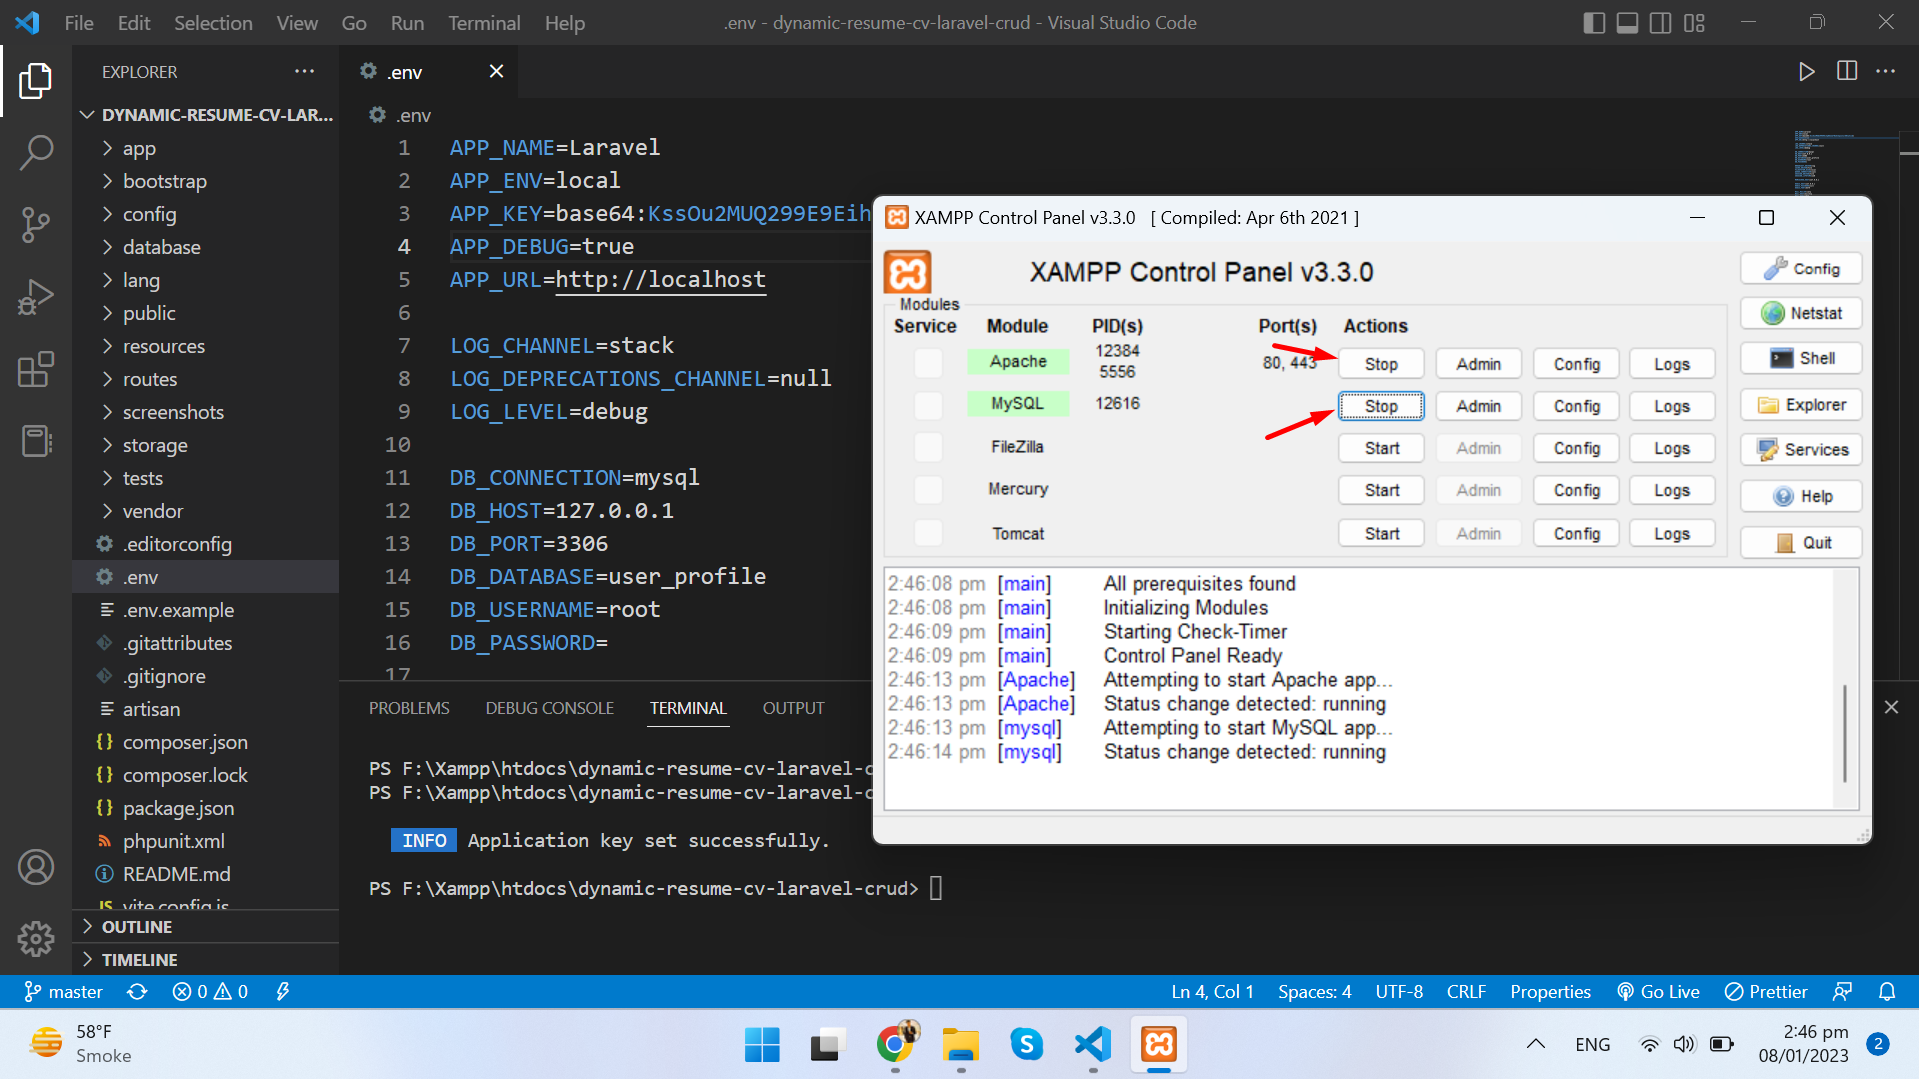The image size is (1919, 1079).
Task: Collapse the DYNAMIC-RESUME-CV-LAR project root
Action: (x=205, y=115)
